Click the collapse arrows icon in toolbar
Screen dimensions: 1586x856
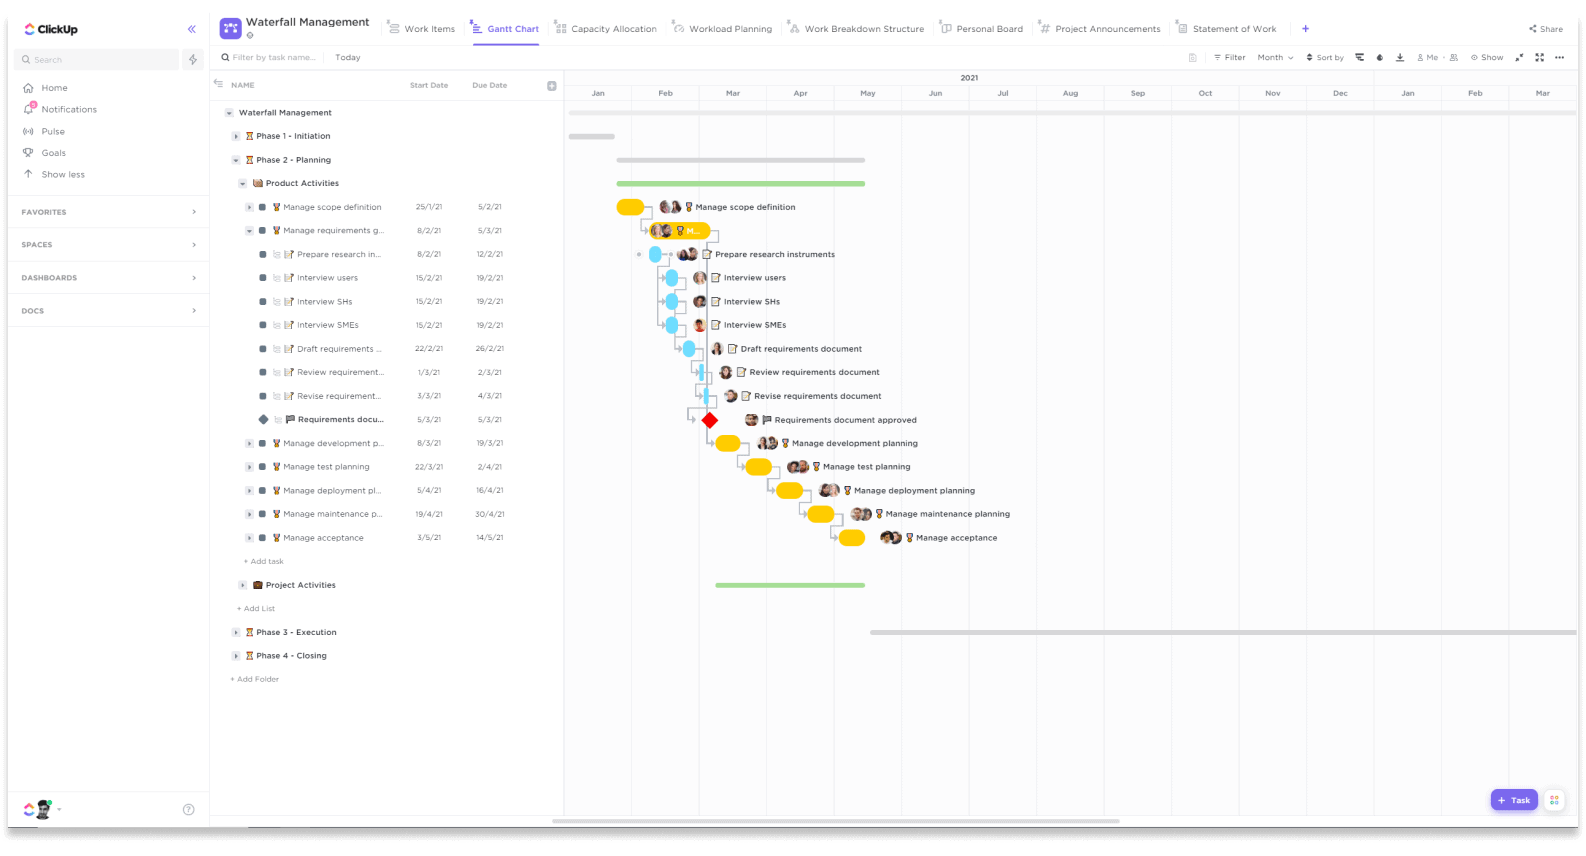(x=1520, y=58)
